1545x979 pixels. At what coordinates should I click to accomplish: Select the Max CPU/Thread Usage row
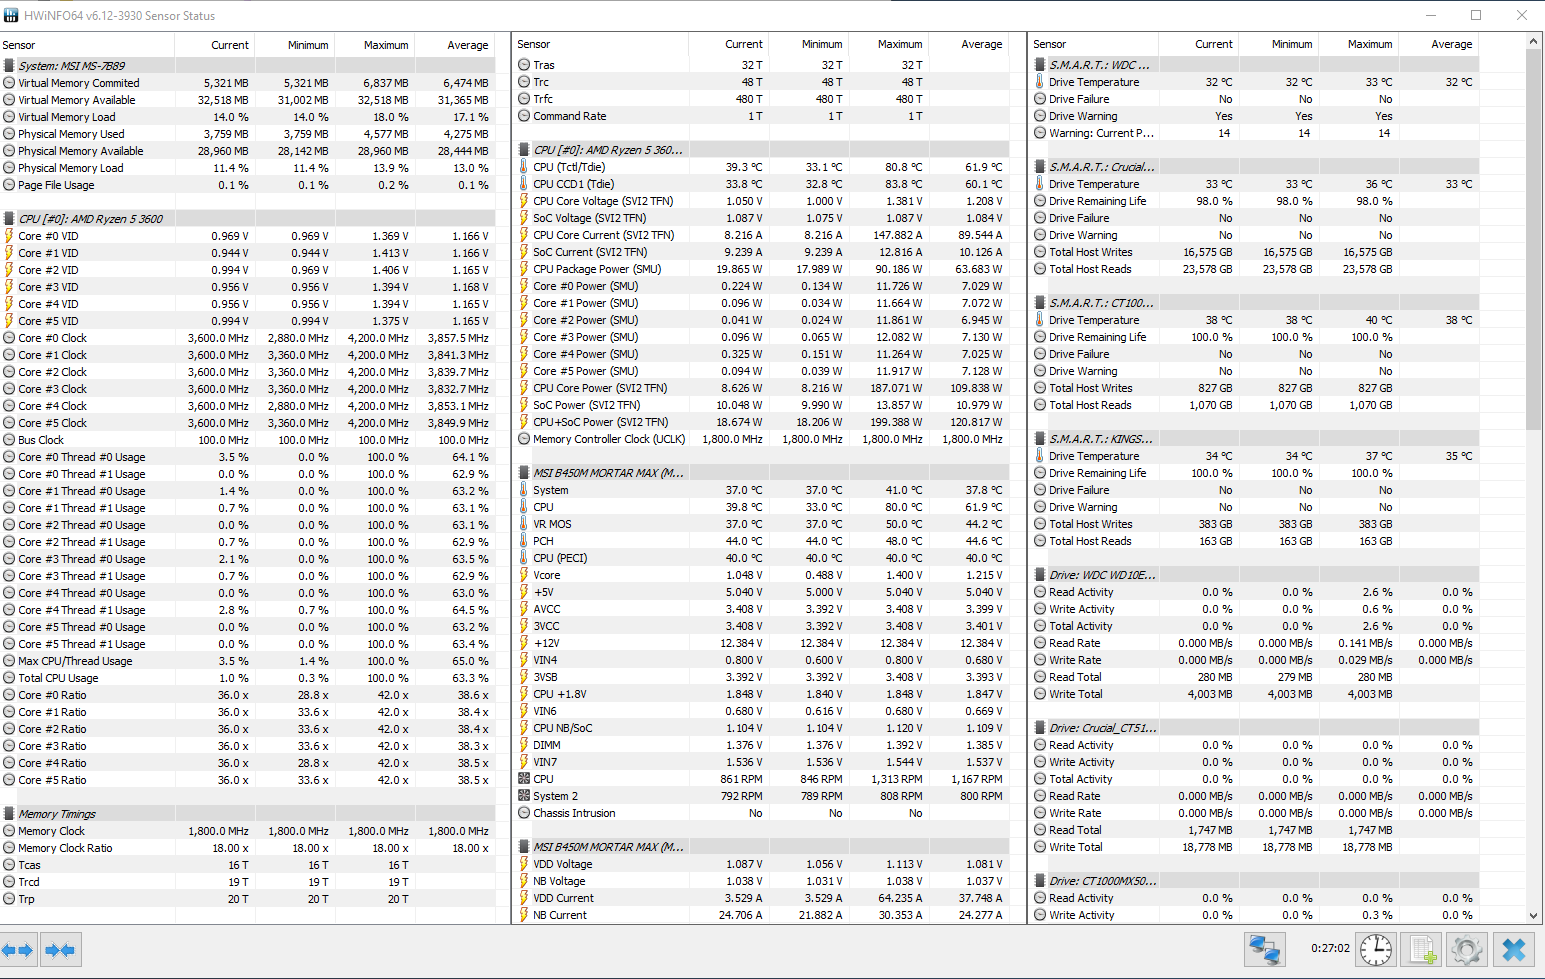pos(248,661)
